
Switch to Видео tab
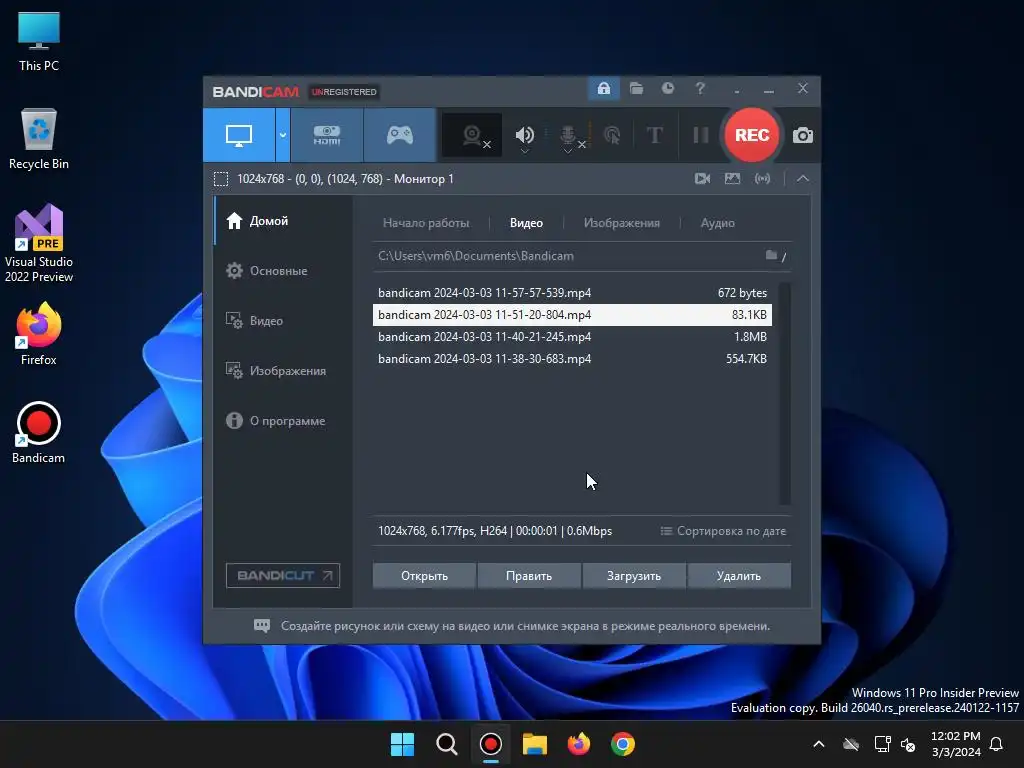click(x=526, y=223)
